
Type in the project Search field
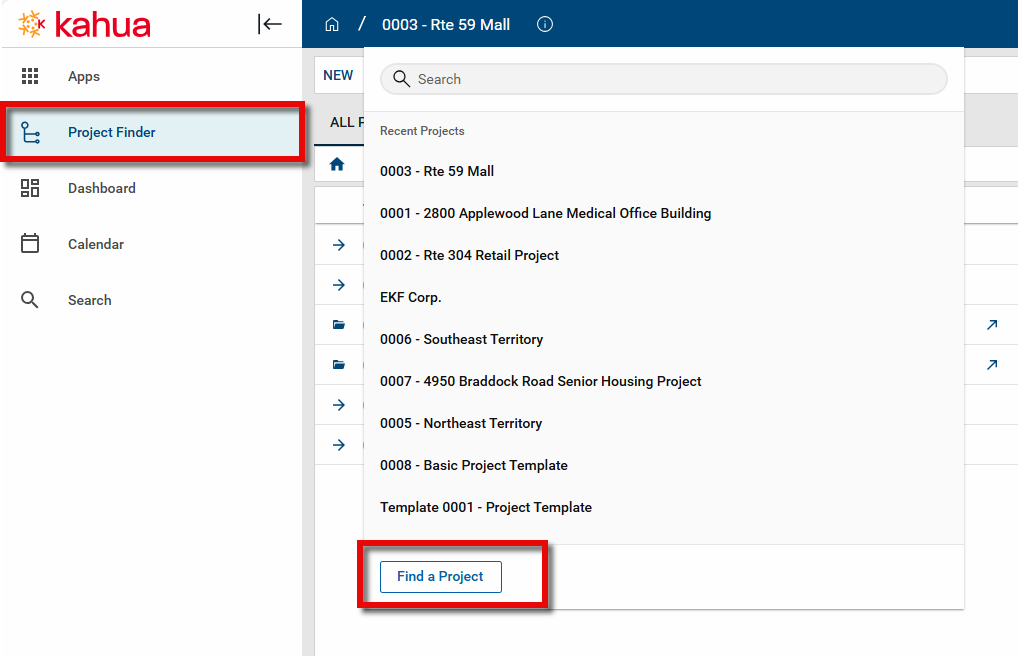coord(670,79)
